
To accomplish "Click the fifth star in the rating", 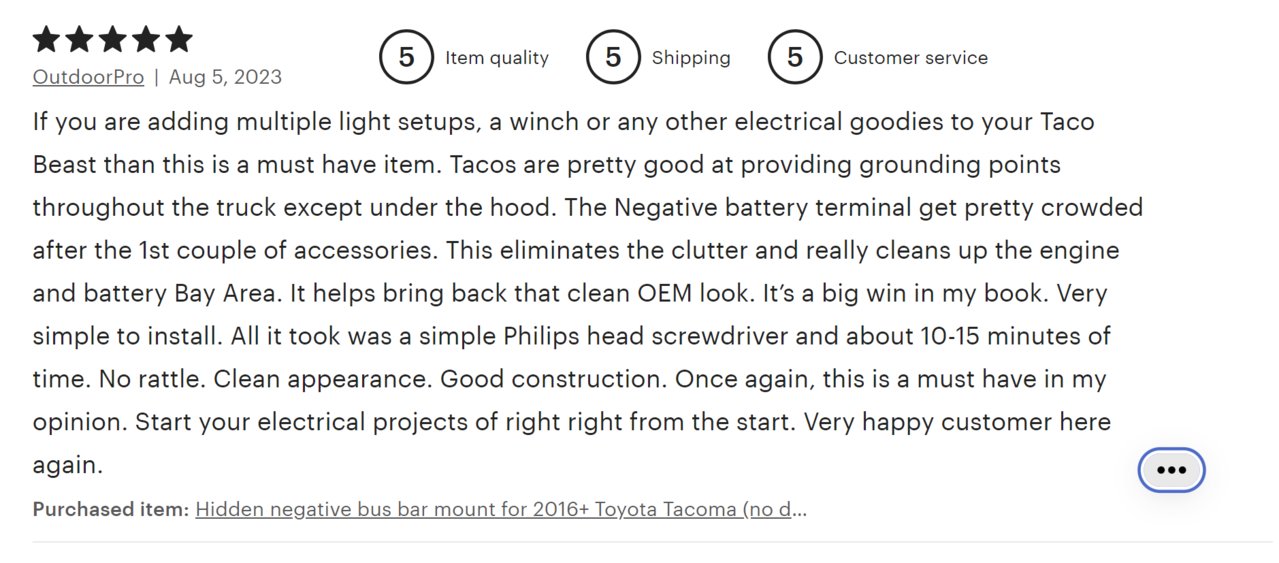I will point(178,40).
